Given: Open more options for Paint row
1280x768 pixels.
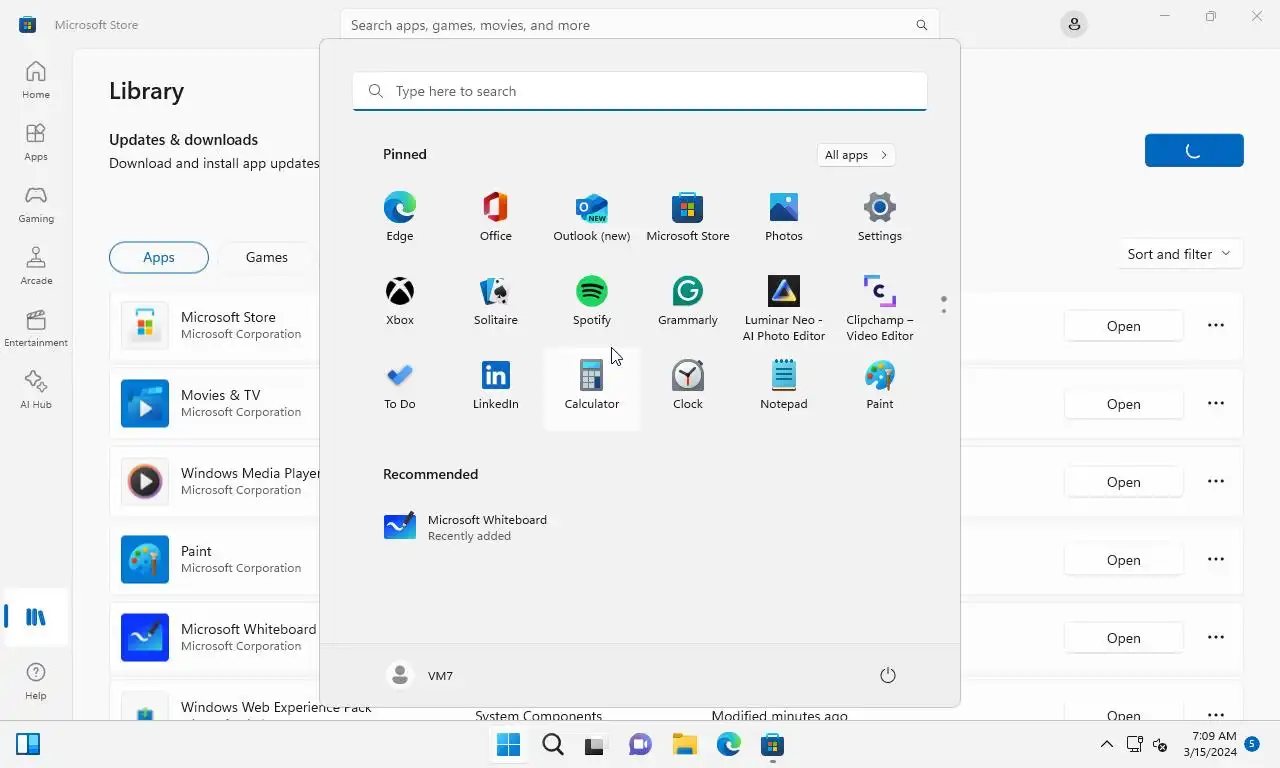Looking at the screenshot, I should (x=1216, y=560).
